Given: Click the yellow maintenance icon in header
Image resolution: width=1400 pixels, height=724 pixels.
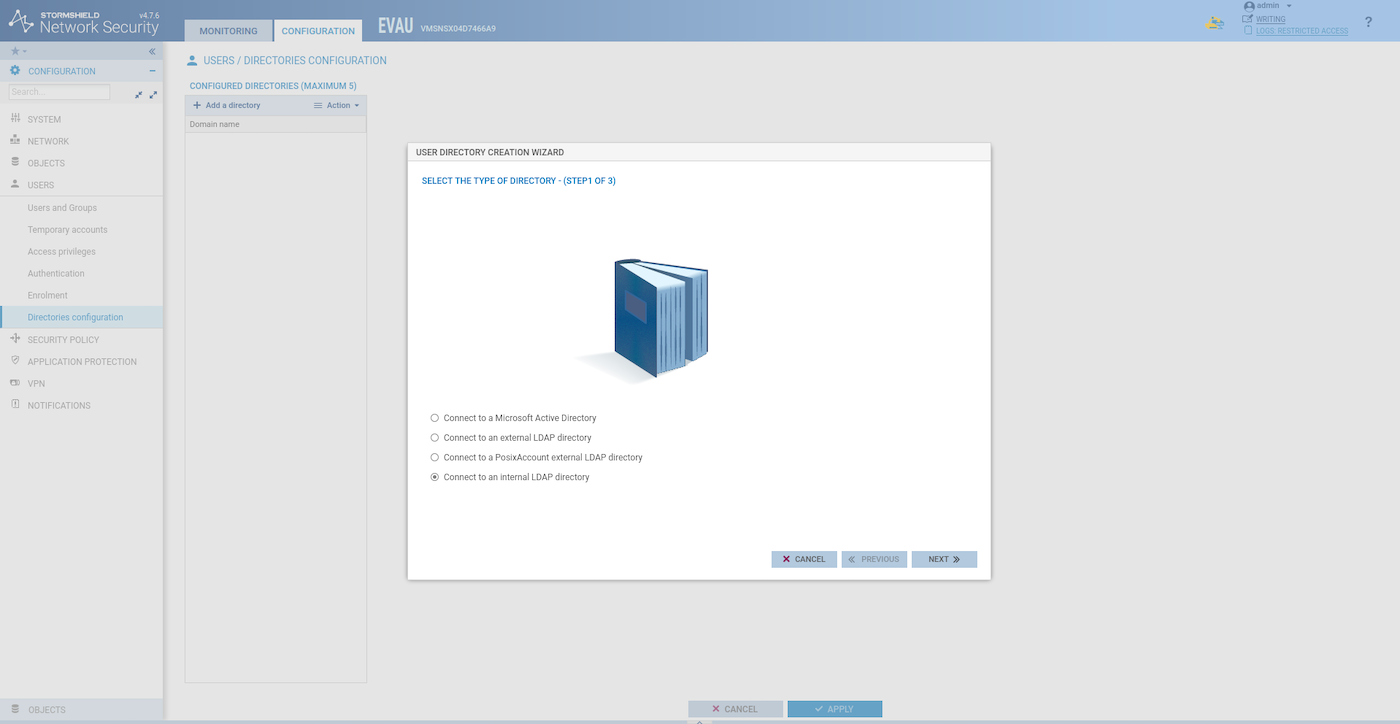Looking at the screenshot, I should [1215, 23].
